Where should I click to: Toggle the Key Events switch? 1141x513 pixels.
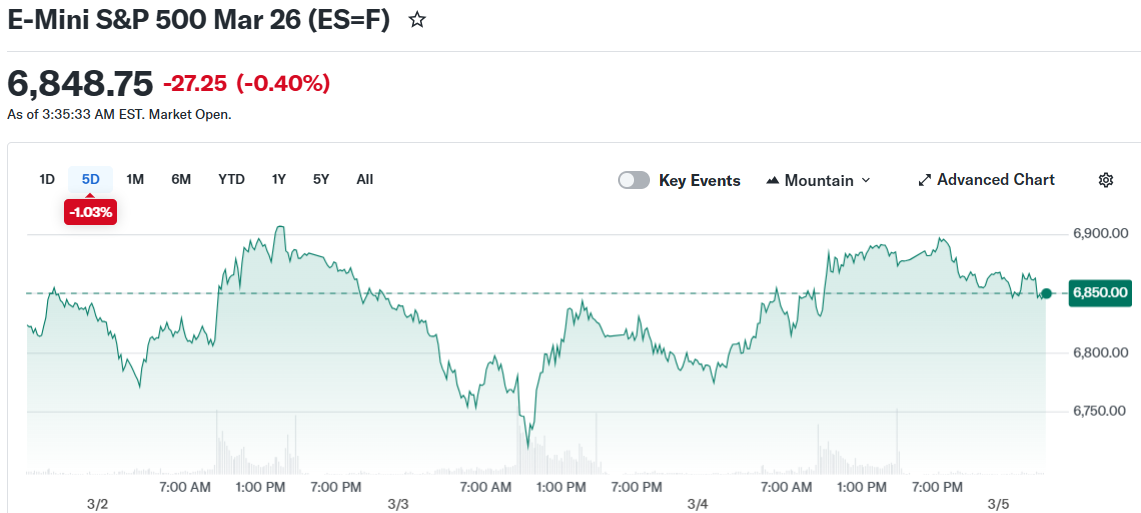click(634, 180)
